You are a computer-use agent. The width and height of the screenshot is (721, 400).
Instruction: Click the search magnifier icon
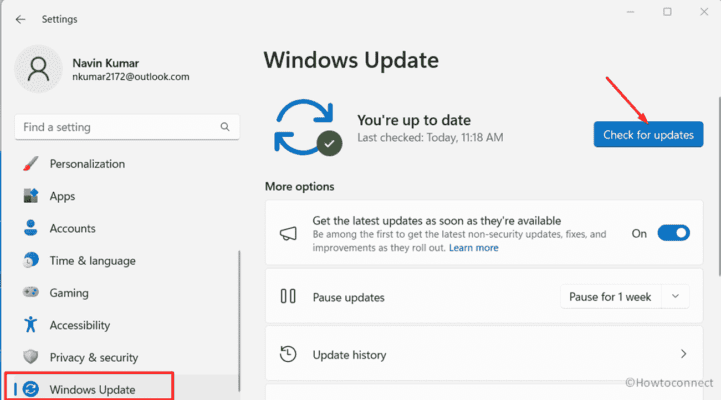(225, 127)
